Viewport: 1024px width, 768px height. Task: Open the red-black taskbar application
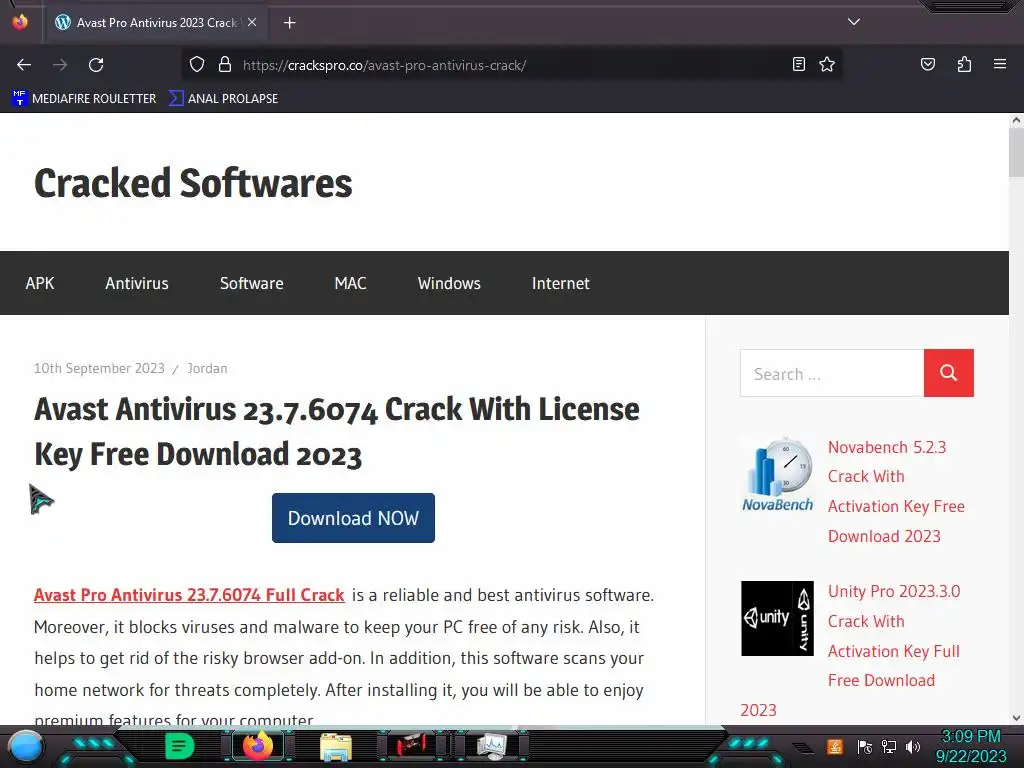click(x=411, y=745)
